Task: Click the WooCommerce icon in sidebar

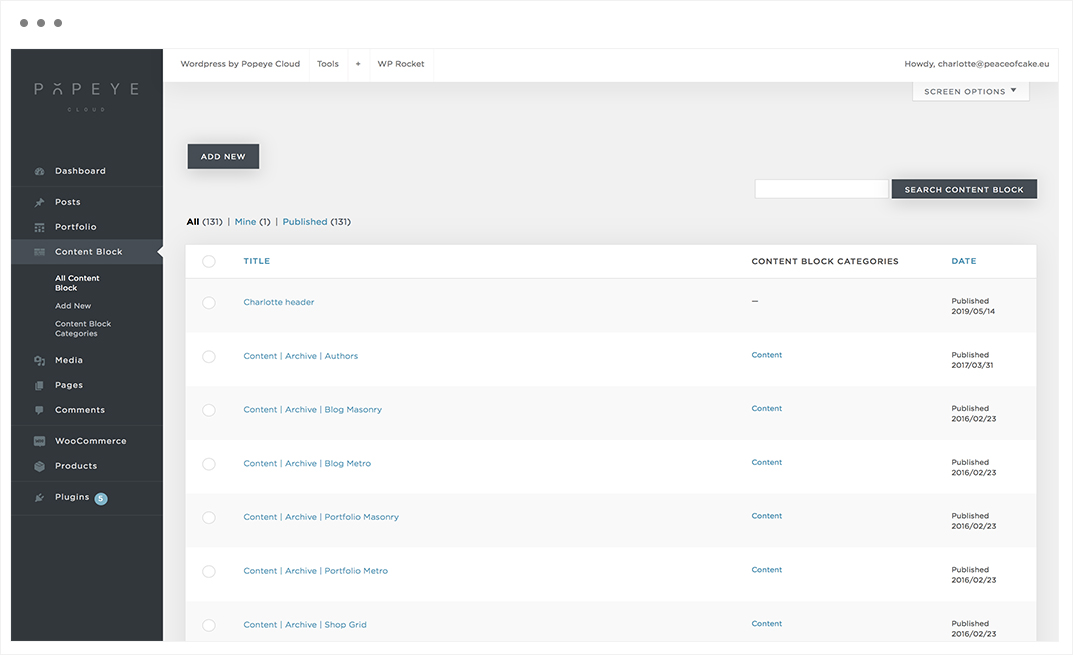Action: (x=40, y=441)
